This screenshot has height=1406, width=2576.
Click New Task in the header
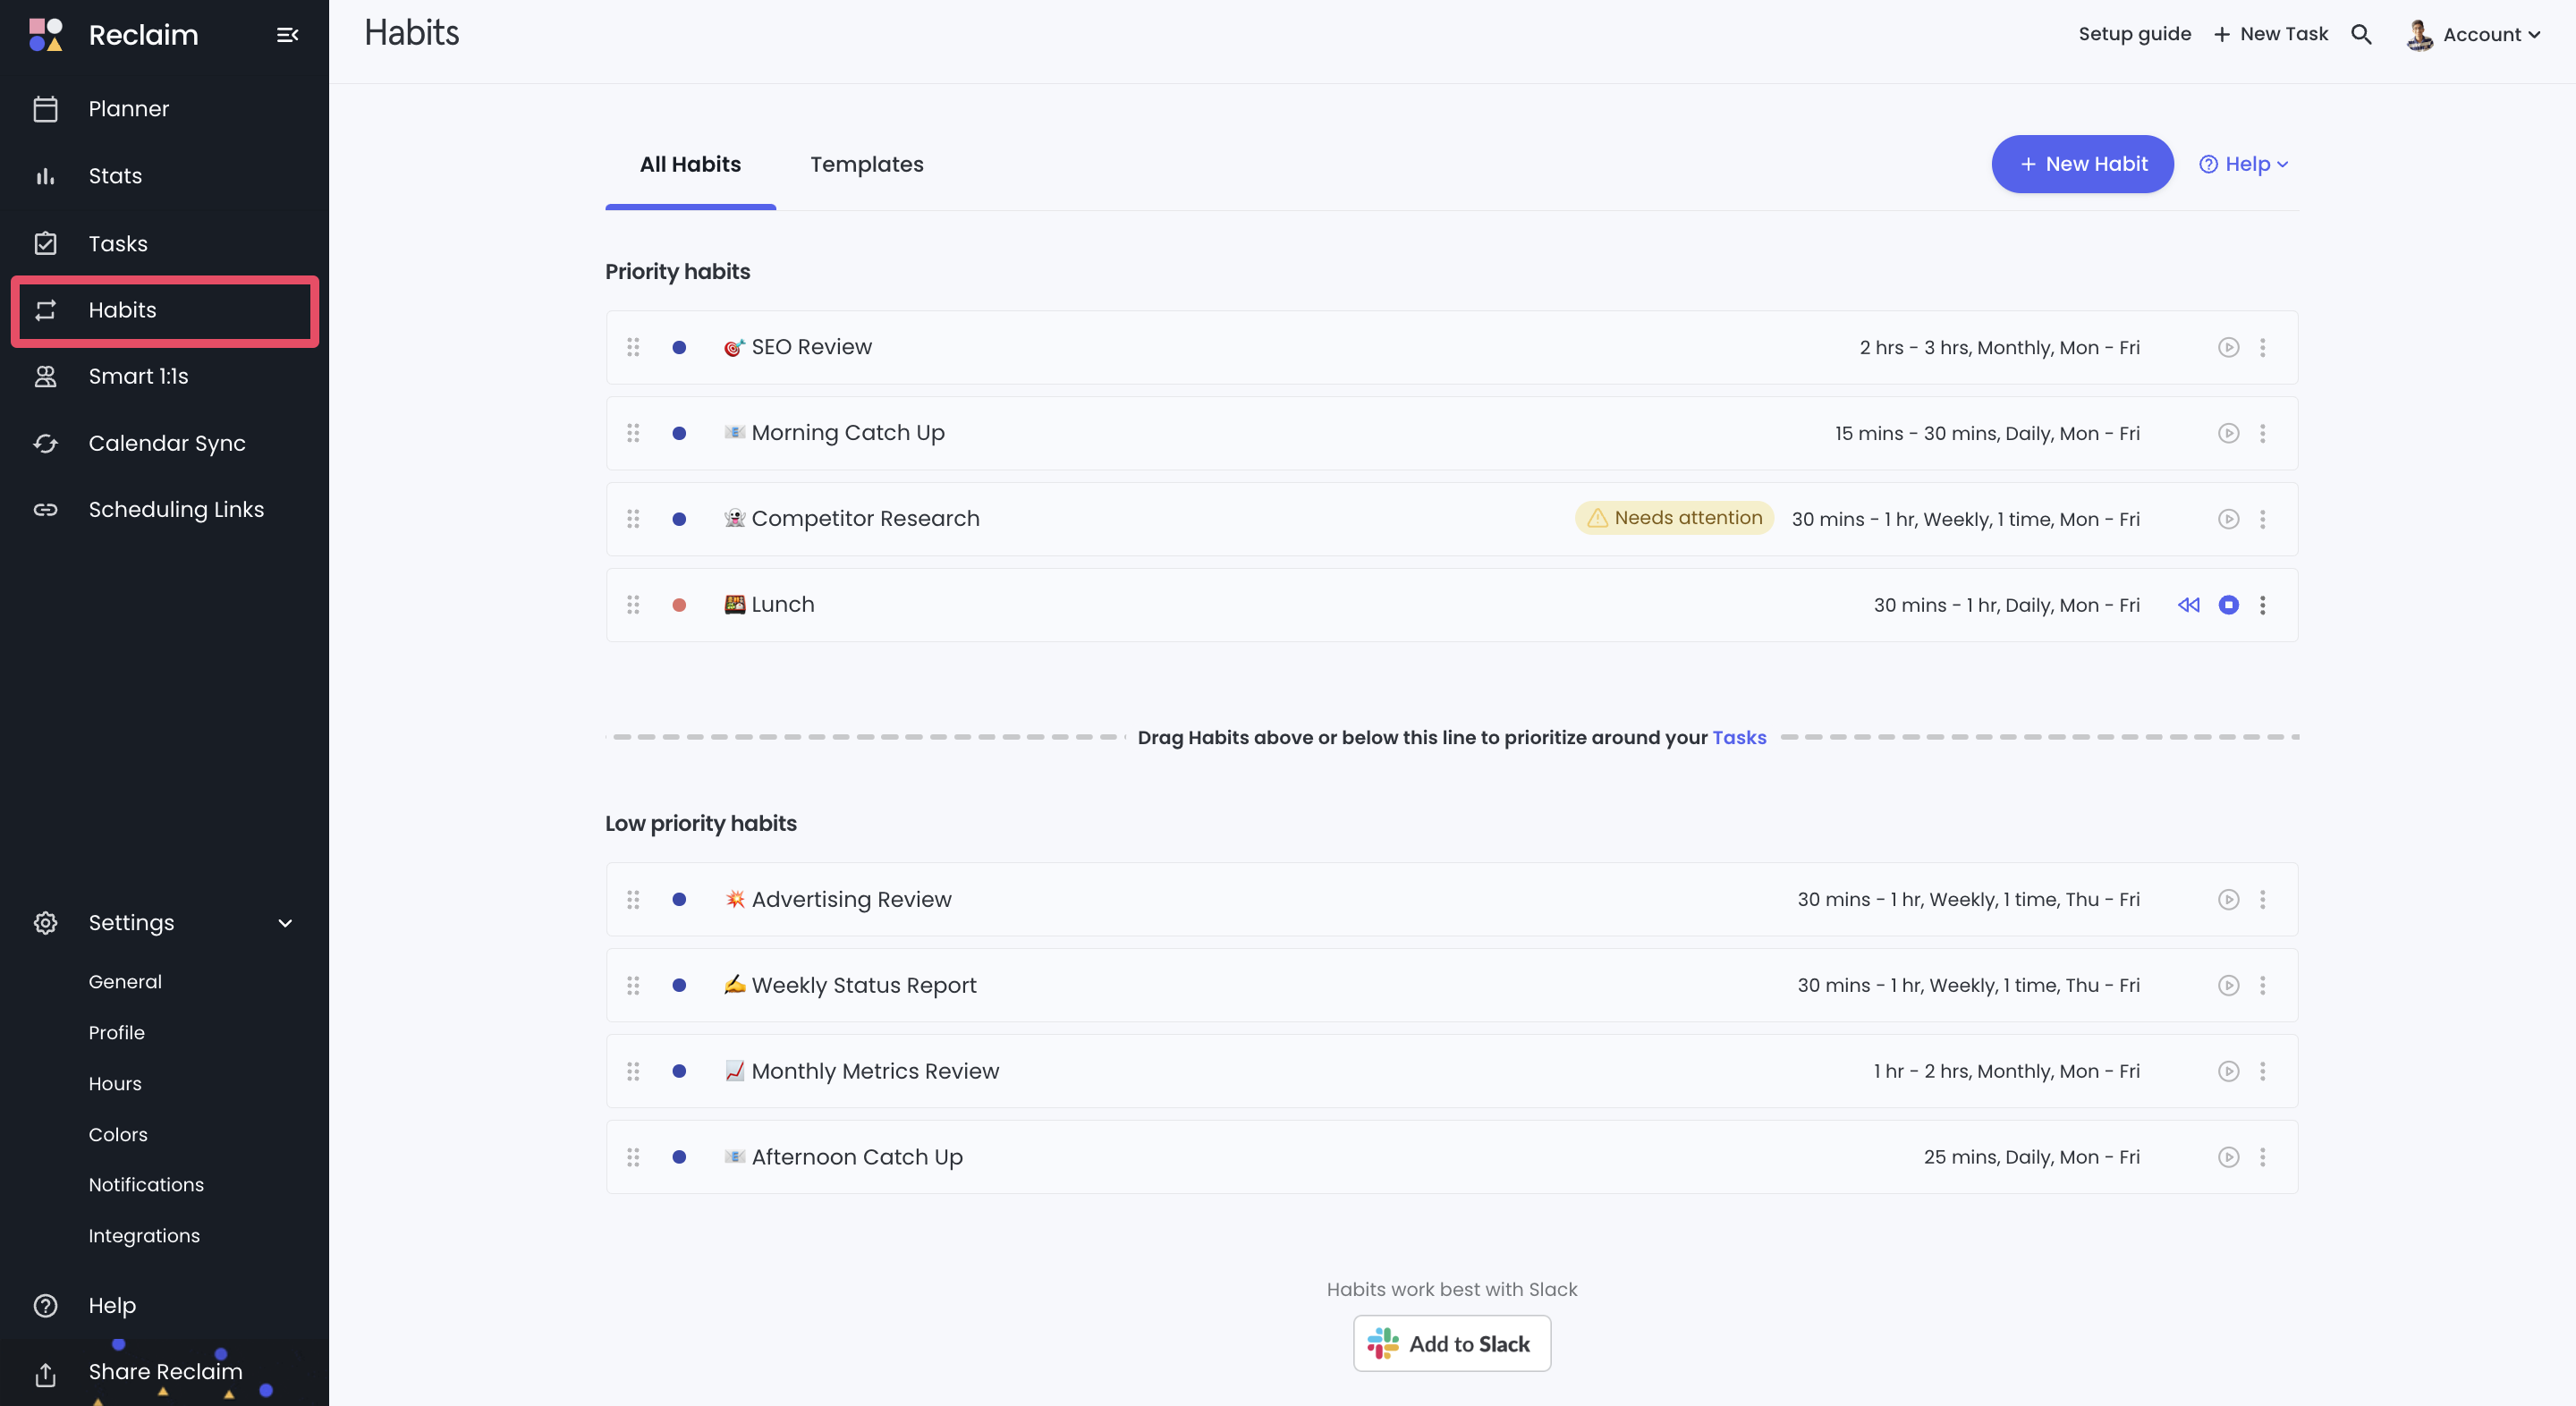pos(2270,34)
